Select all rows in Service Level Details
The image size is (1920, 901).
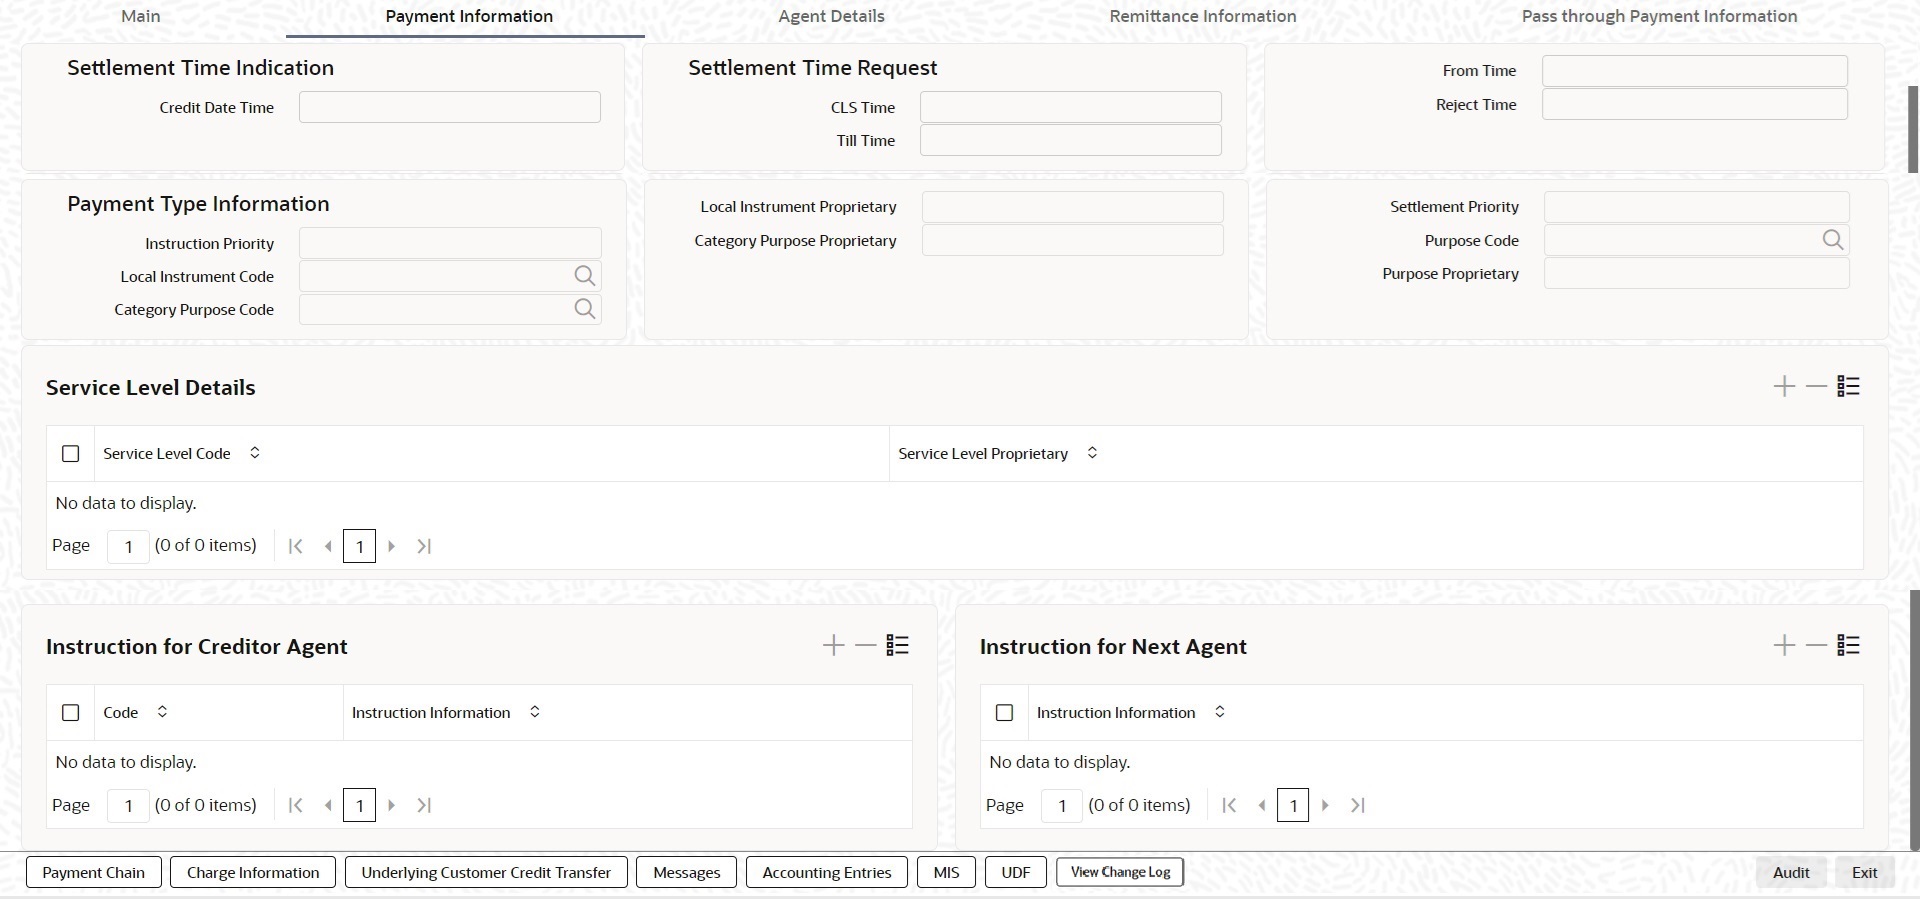(x=70, y=454)
